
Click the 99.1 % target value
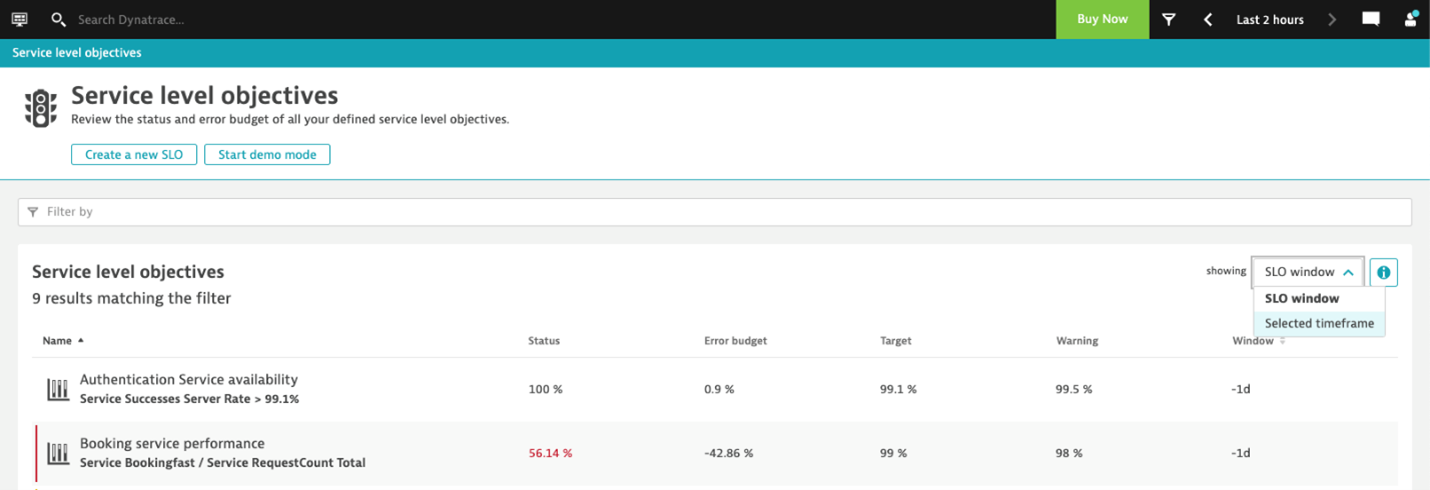tap(898, 389)
